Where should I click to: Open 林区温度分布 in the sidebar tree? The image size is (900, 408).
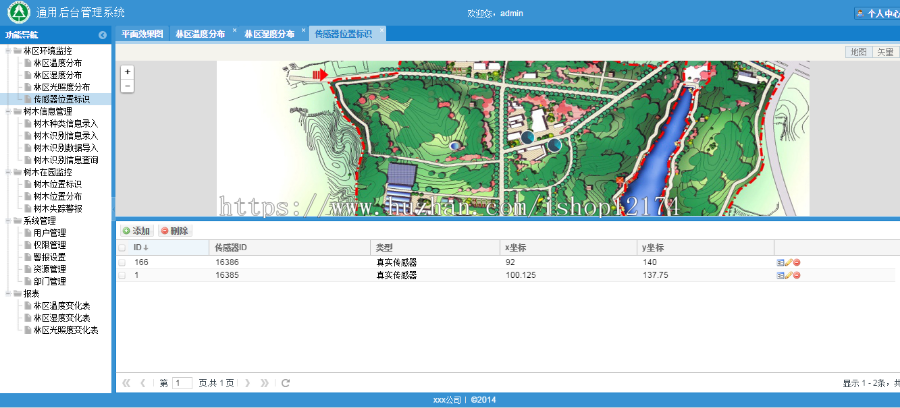57,63
